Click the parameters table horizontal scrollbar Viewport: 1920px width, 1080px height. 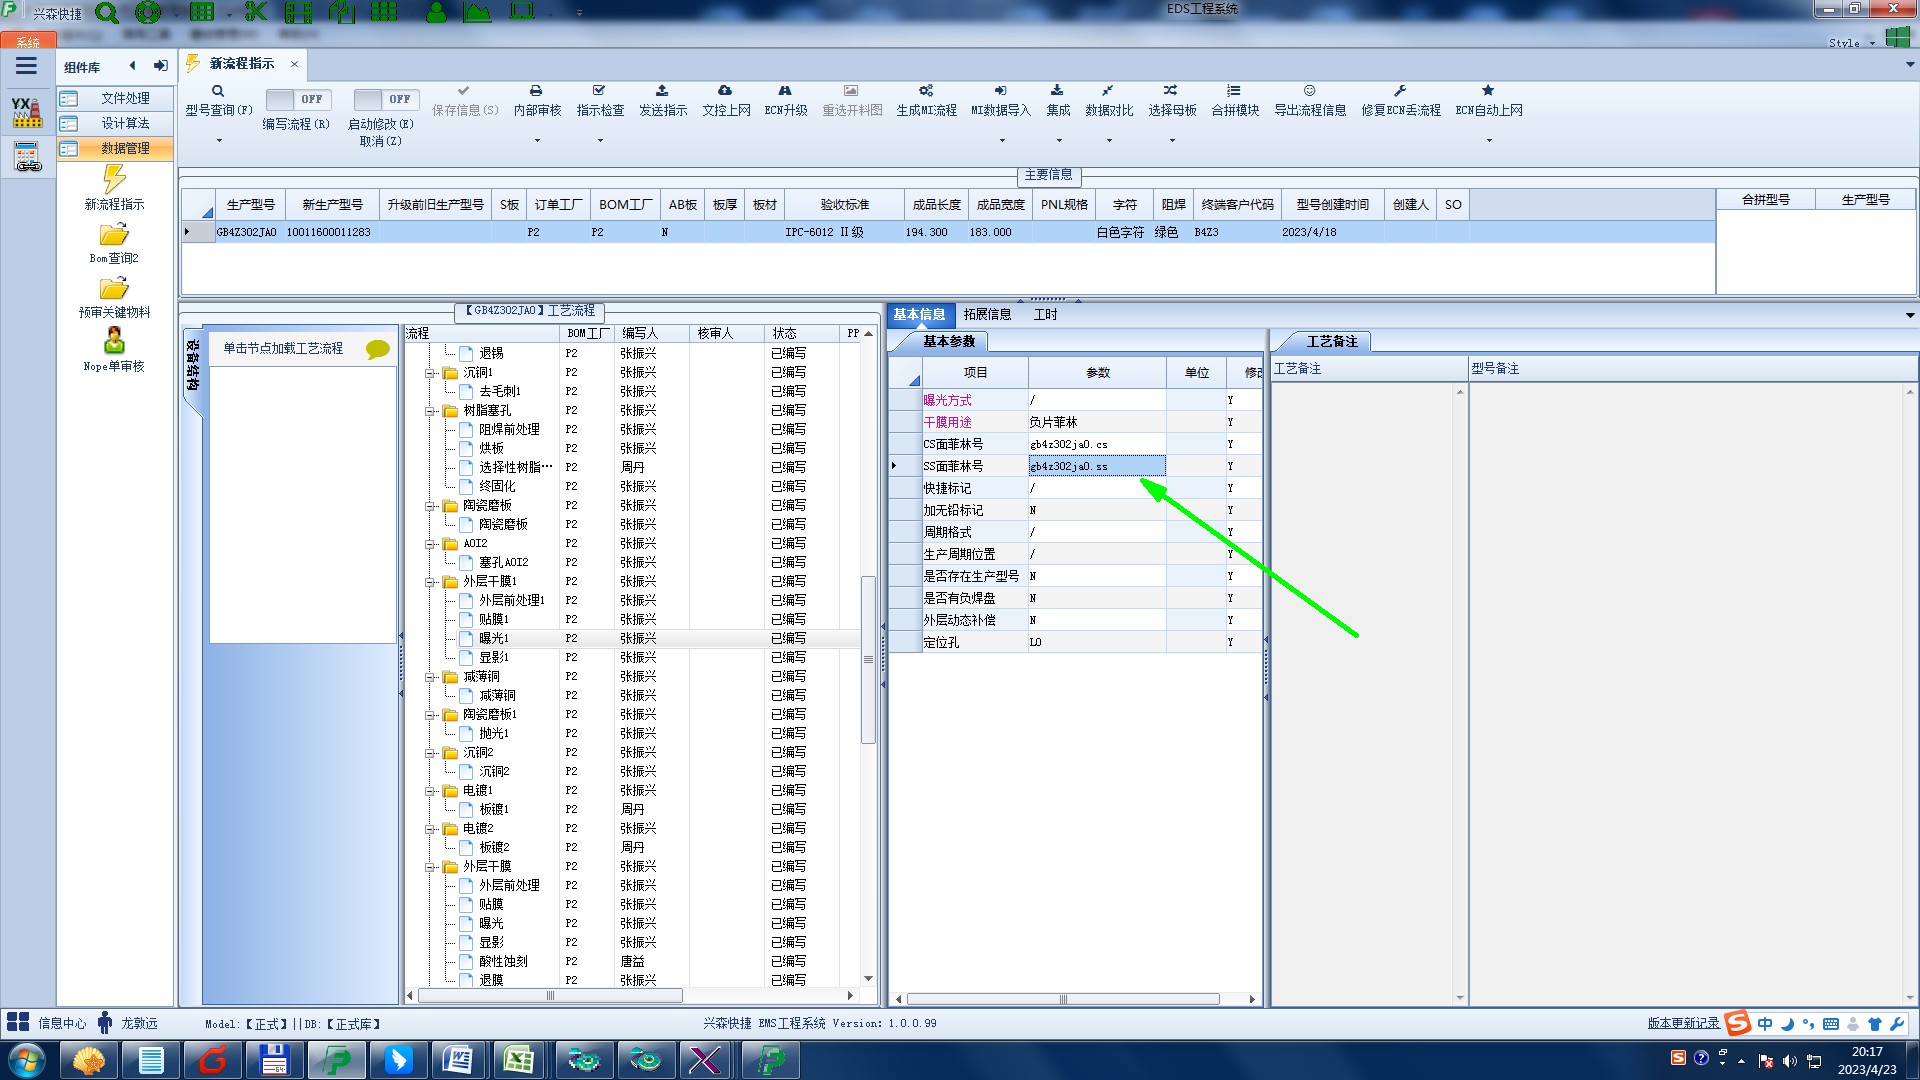coord(1063,999)
